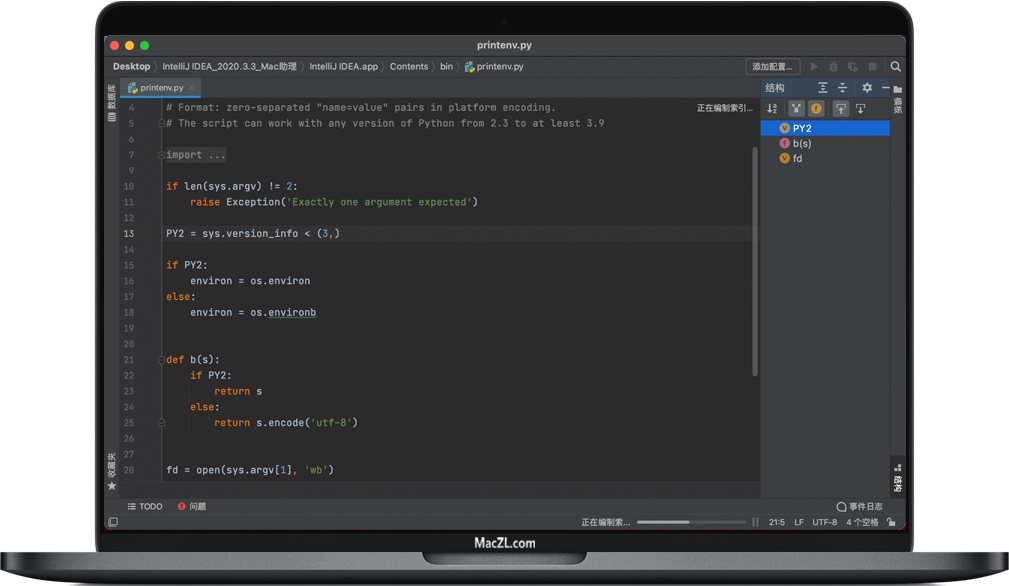This screenshot has height=586, width=1009.
Task: Click the indexing progress bar
Action: coord(690,521)
